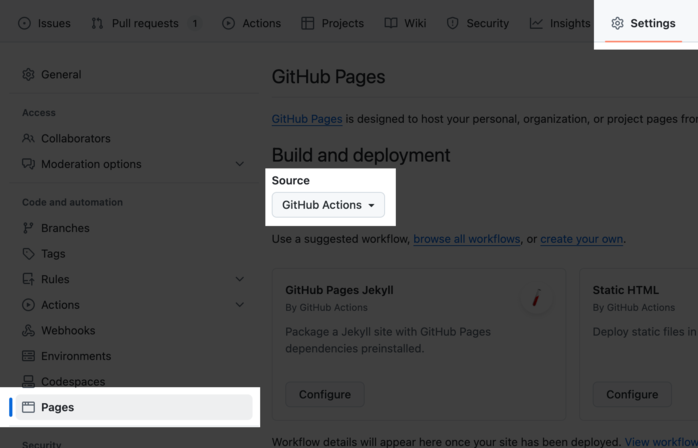Open the Pull requests tab
This screenshot has width=698, height=448.
click(x=146, y=23)
